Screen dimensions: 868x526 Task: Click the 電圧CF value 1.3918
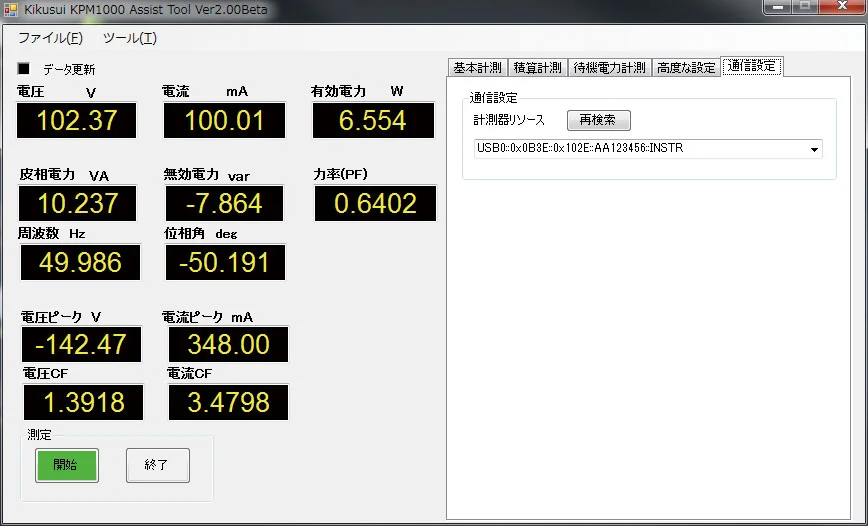pyautogui.click(x=83, y=402)
